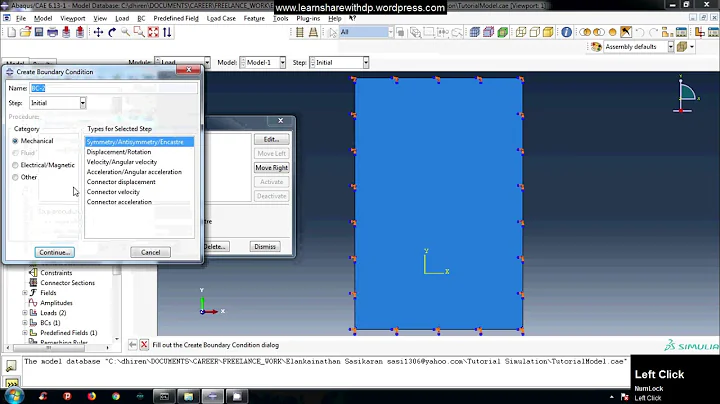Screen dimensions: 720x404
Task: Click the boundary condition Name input field
Action: coord(113,88)
